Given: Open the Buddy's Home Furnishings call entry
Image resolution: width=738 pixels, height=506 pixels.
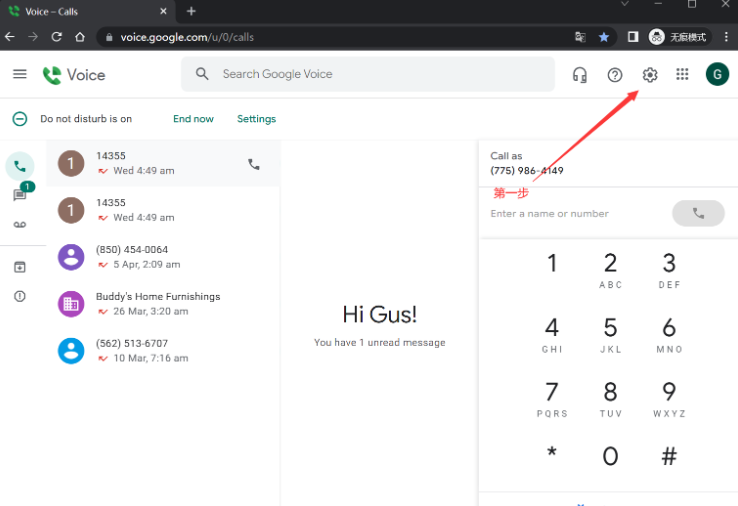Looking at the screenshot, I should pos(163,304).
